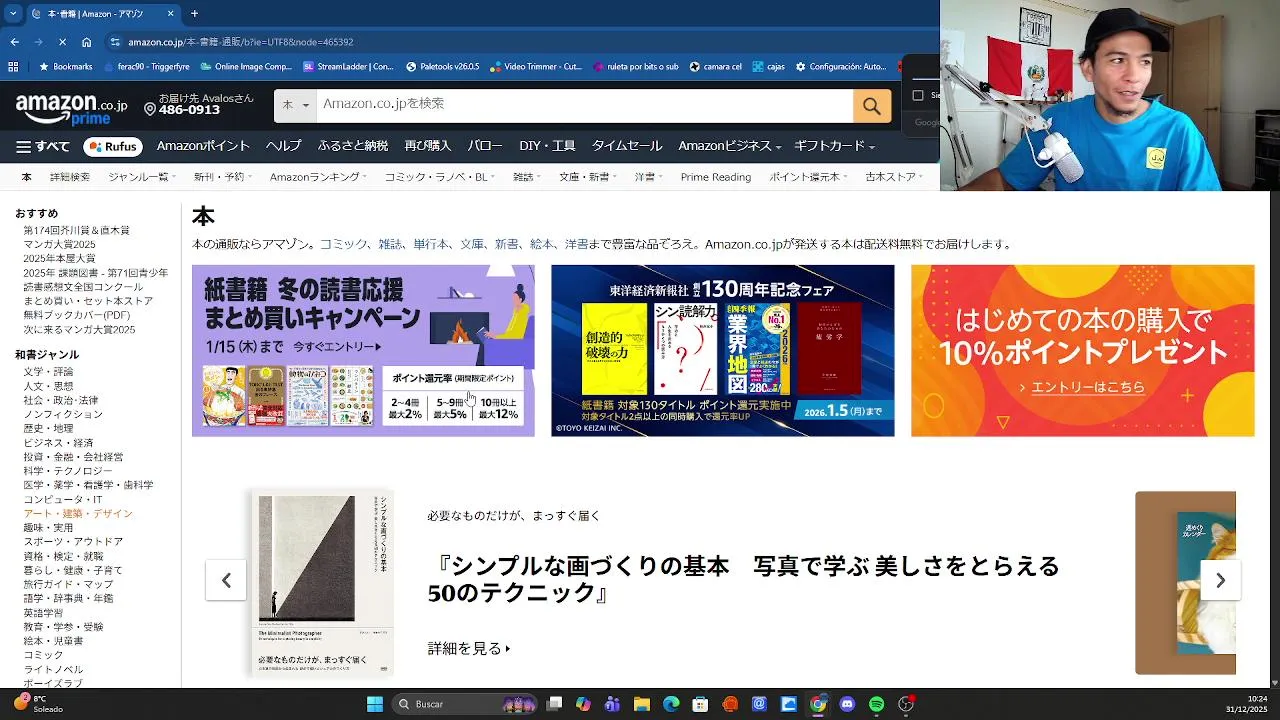The width and height of the screenshot is (1280, 720).
Task: Open タイムセール in the nav bar
Action: pyautogui.click(x=627, y=146)
